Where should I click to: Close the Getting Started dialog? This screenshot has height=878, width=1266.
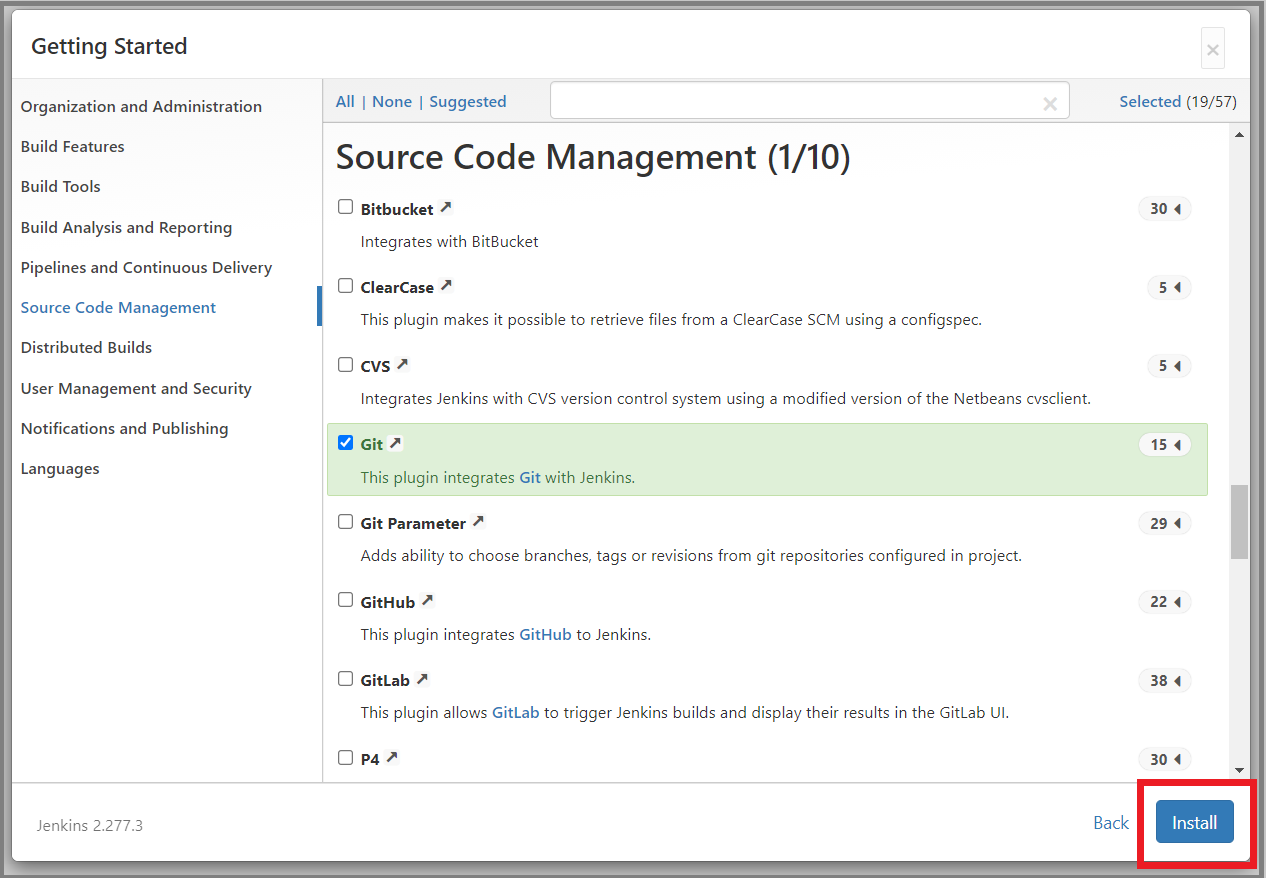tap(1213, 49)
